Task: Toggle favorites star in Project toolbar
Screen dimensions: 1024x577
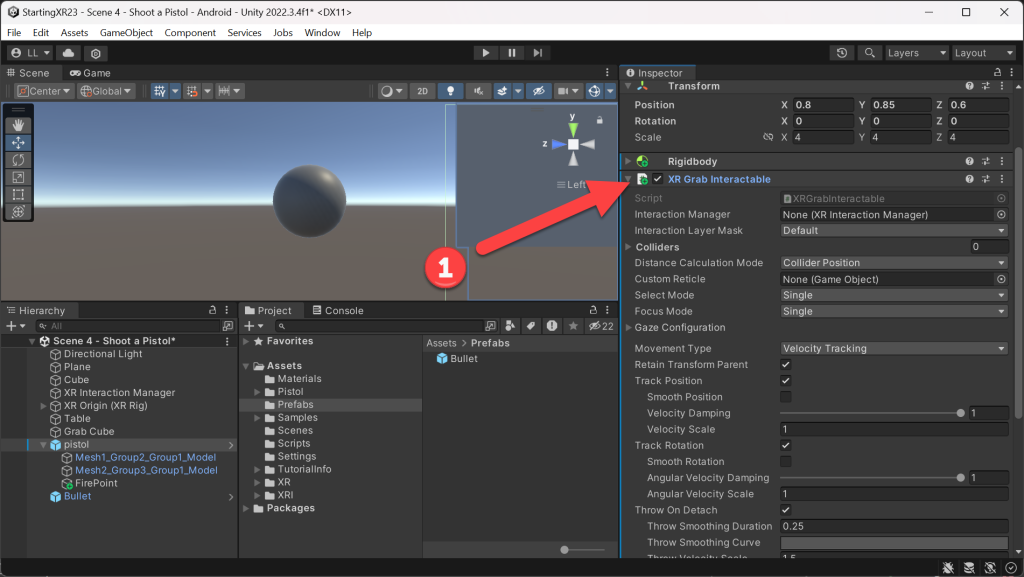Action: coord(573,326)
